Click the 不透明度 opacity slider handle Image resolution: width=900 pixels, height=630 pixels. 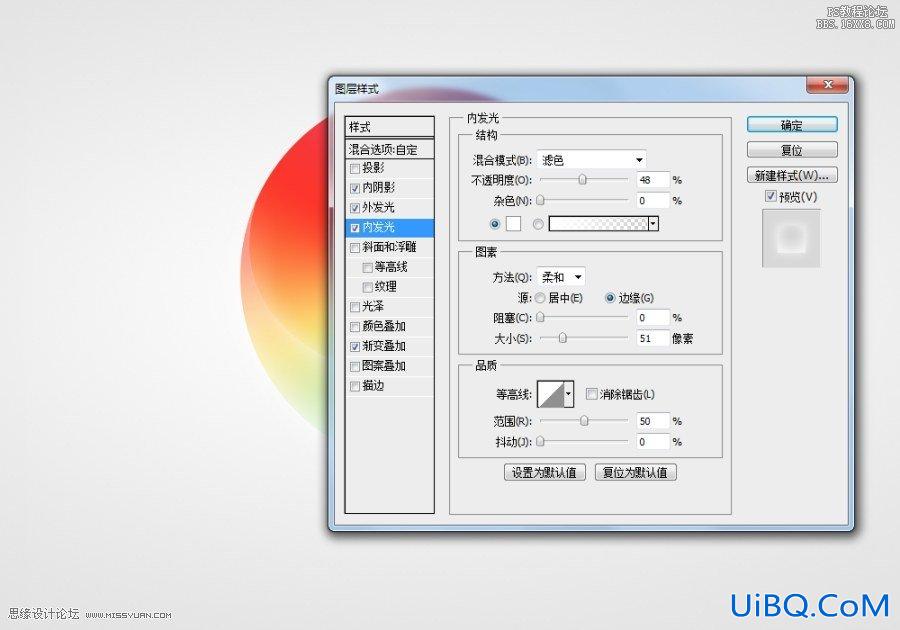583,180
